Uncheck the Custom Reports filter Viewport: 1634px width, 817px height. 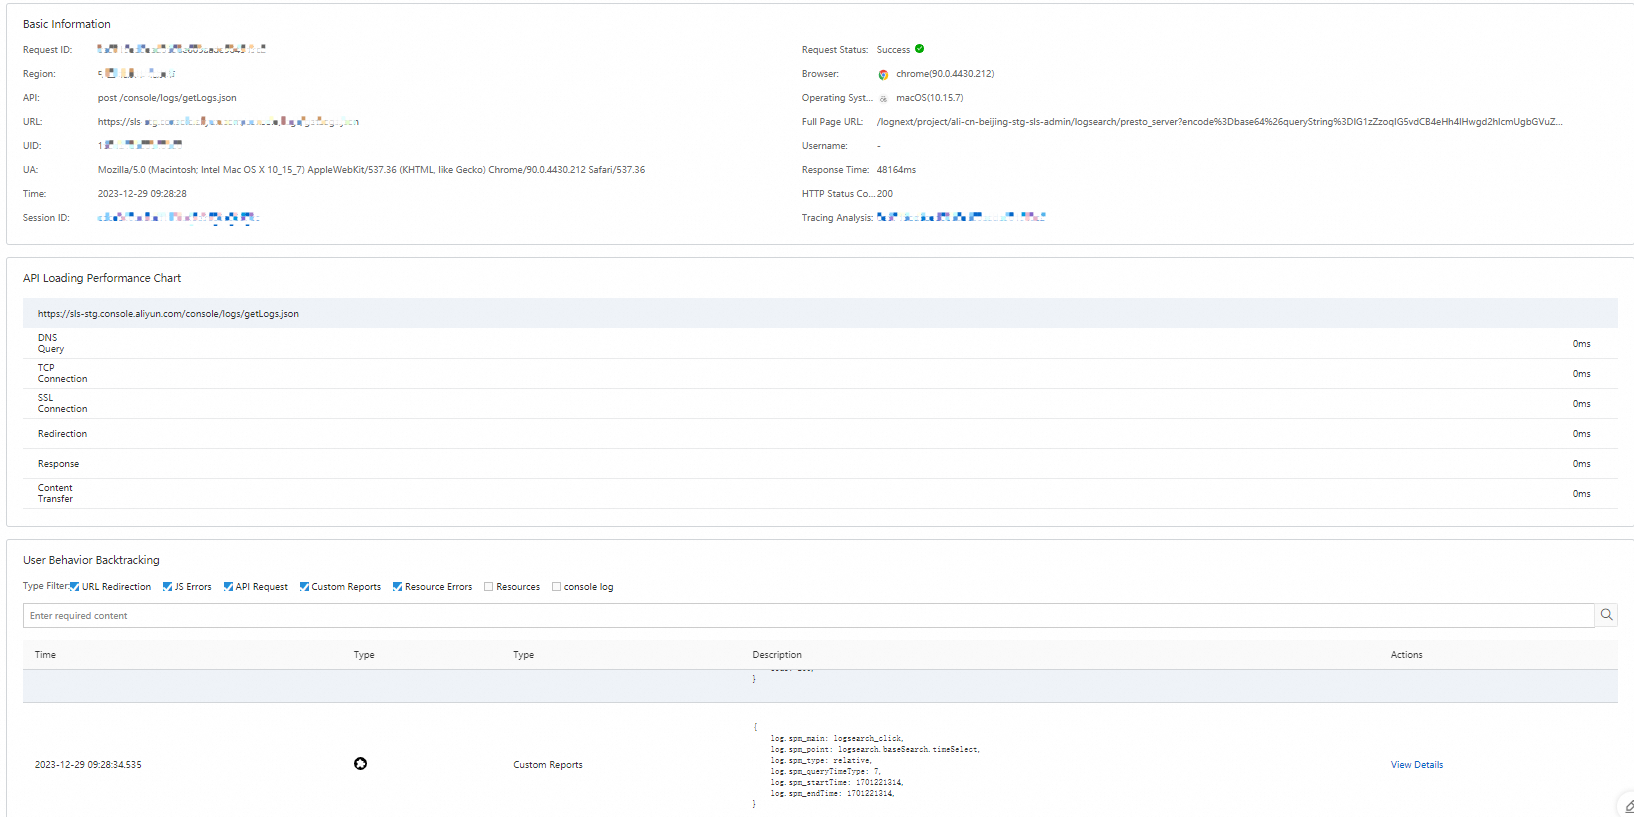(x=304, y=587)
